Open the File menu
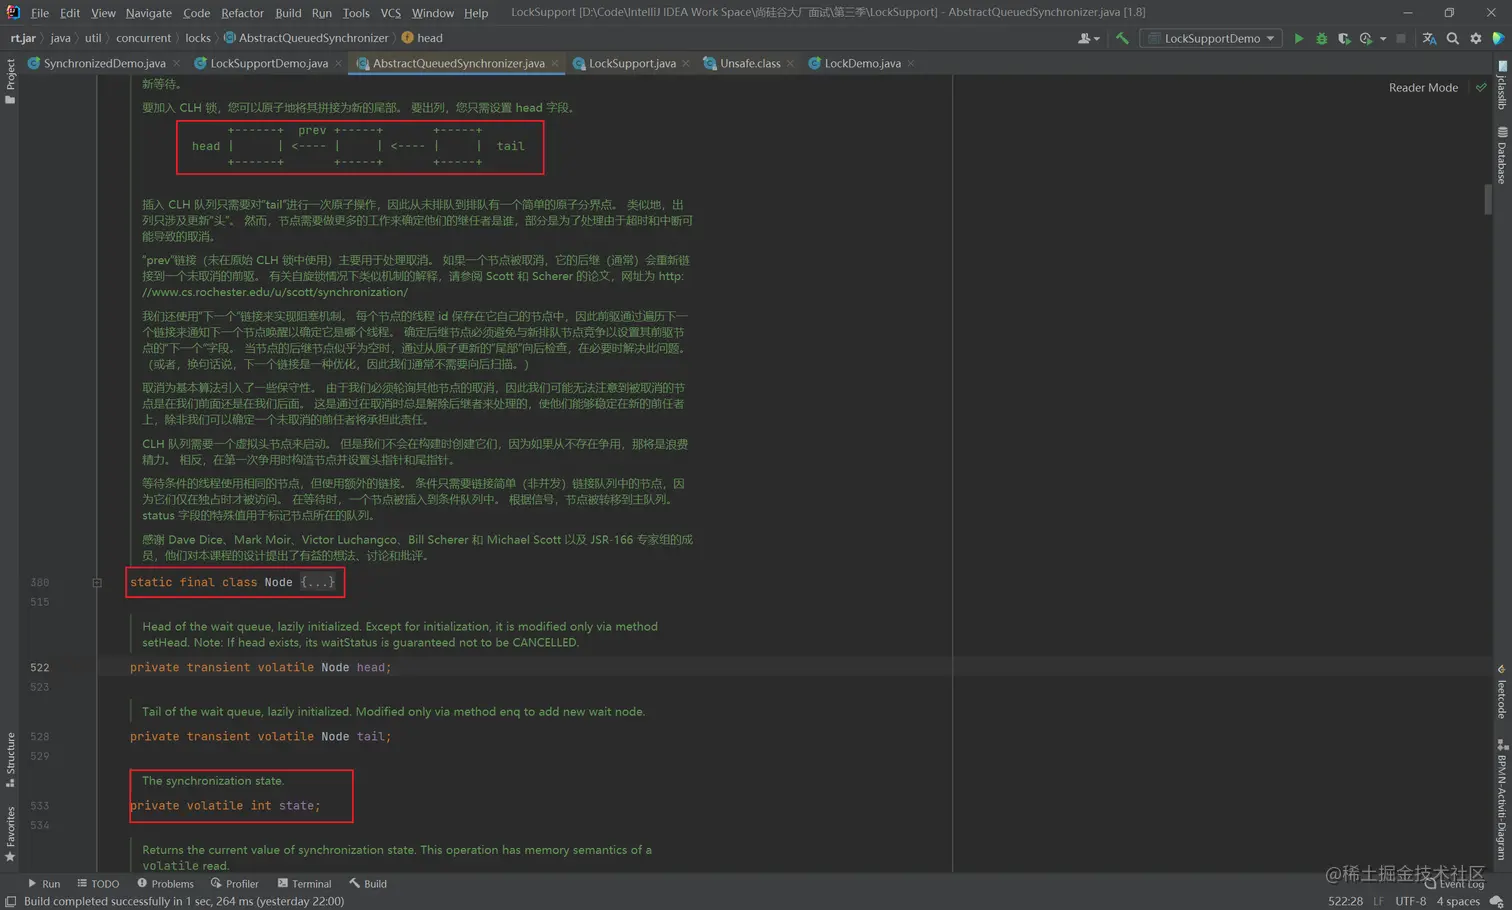Screen dimensions: 1512x910 pyautogui.click(x=40, y=13)
